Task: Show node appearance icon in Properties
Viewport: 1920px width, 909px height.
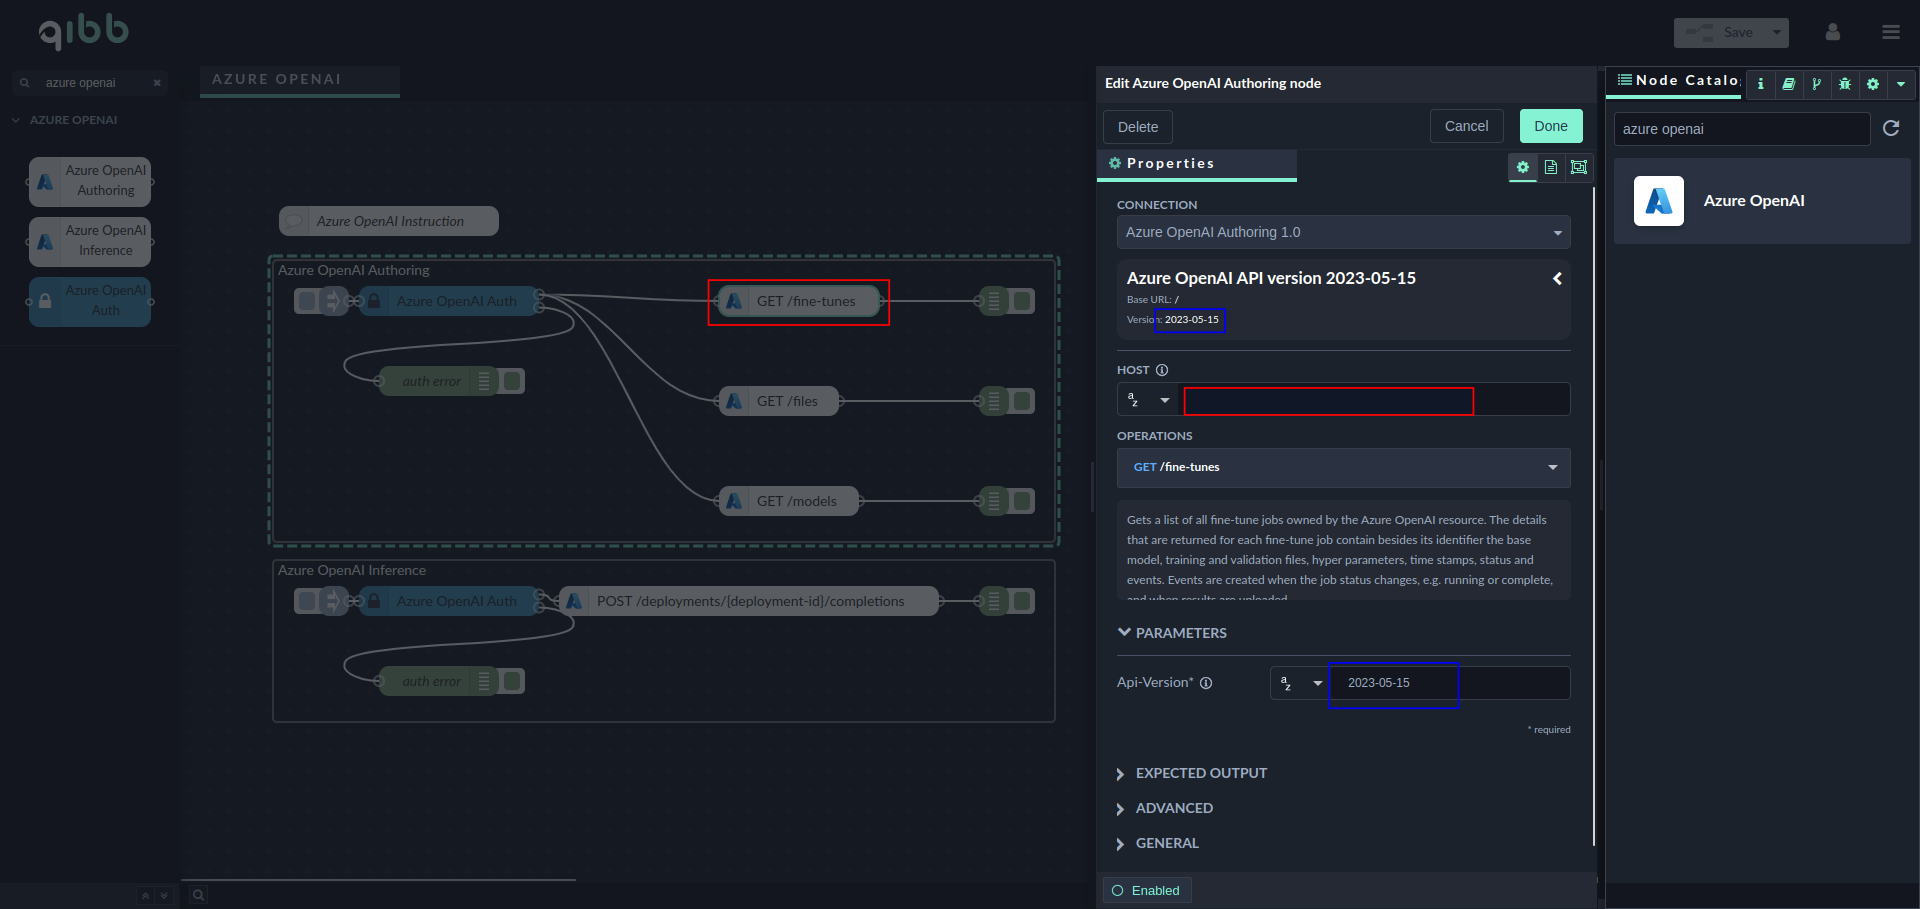Action: (x=1579, y=167)
